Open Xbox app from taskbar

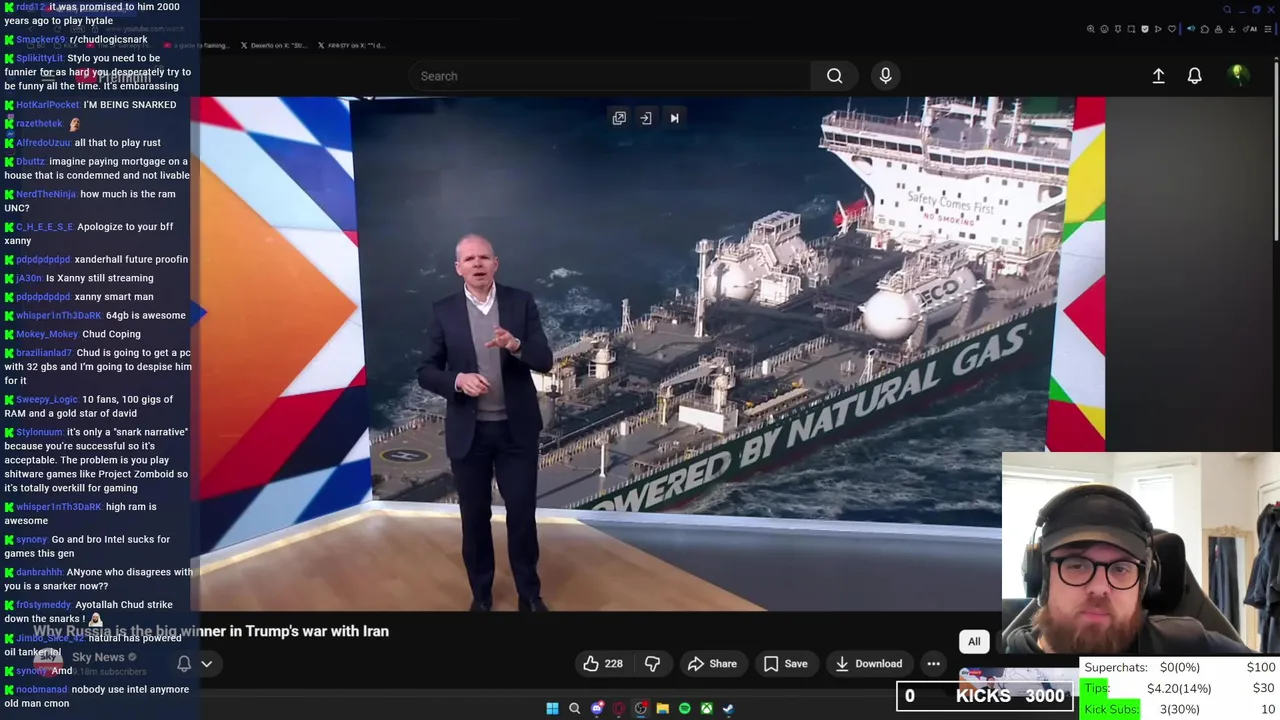706,708
